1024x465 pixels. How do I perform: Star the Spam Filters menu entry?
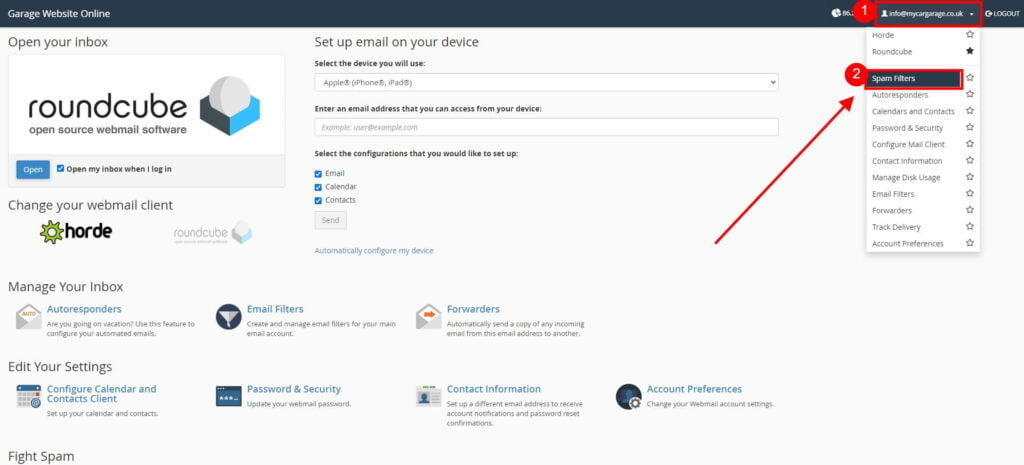coord(970,78)
